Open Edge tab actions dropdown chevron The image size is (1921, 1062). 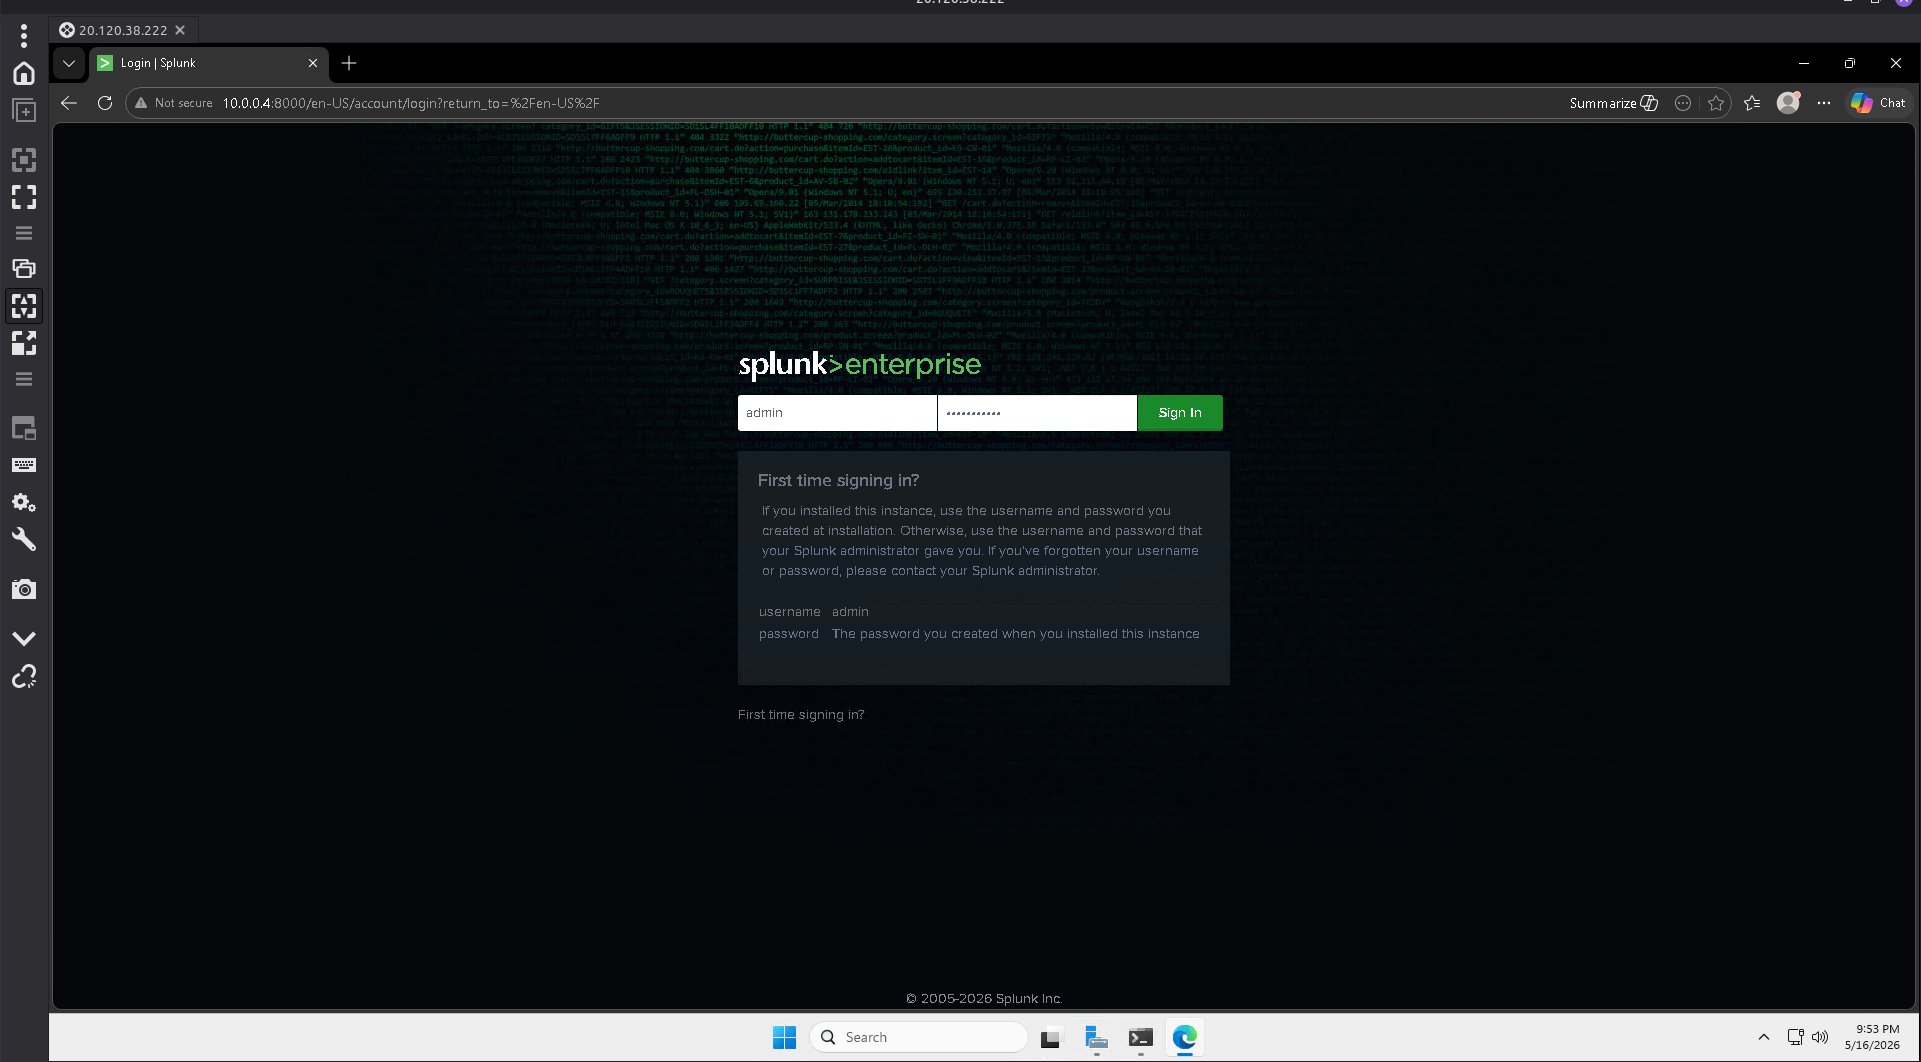click(69, 63)
